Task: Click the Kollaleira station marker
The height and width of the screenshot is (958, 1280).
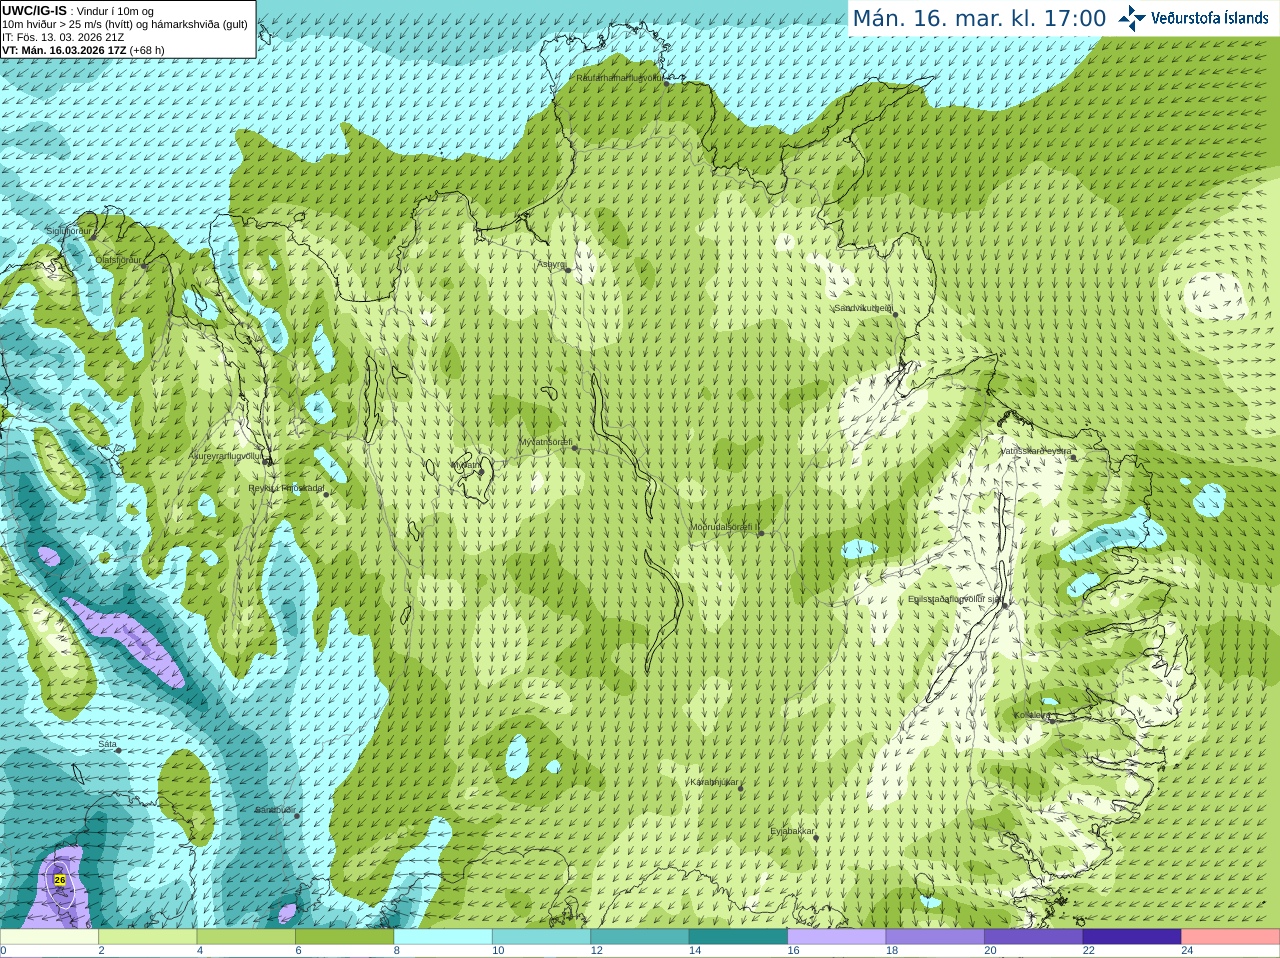Action: coord(1052,719)
